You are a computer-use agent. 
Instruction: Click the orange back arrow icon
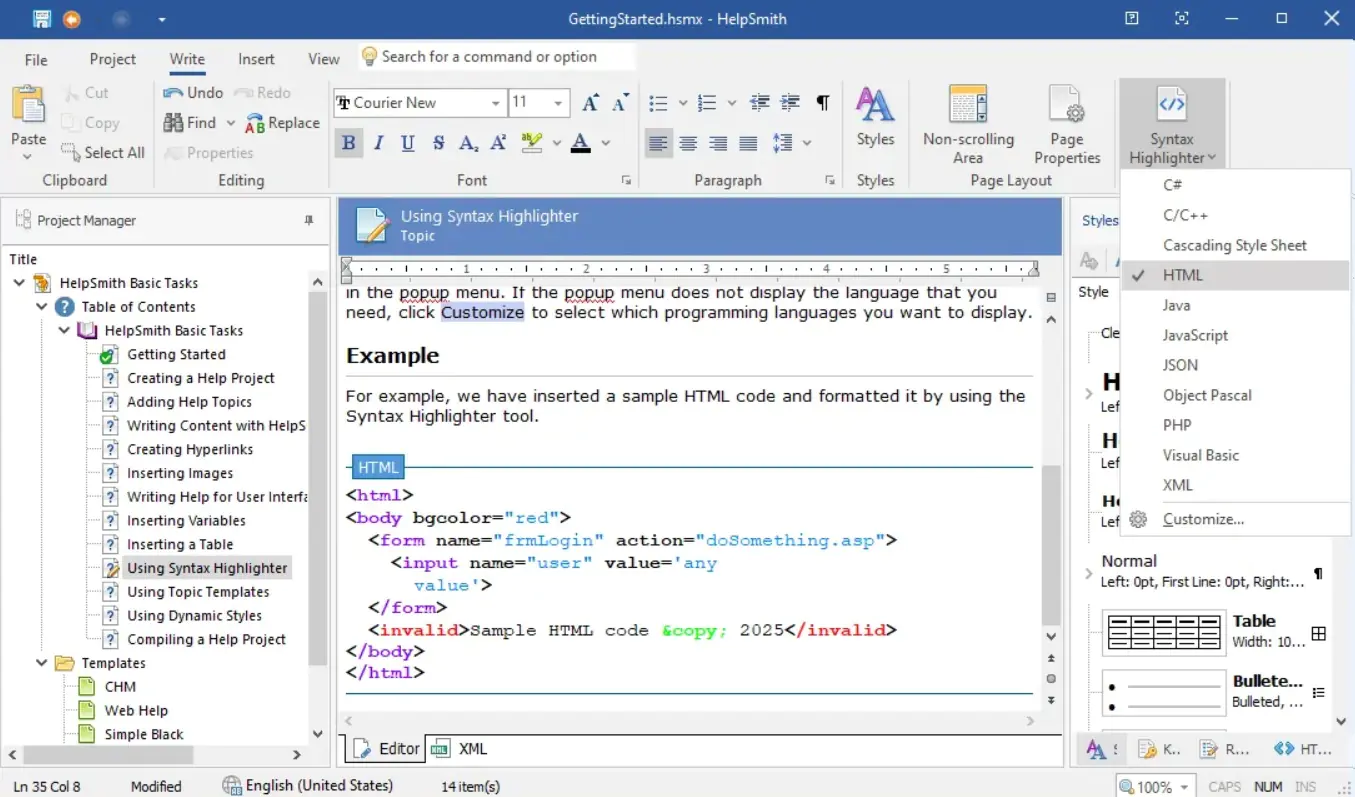pos(72,19)
